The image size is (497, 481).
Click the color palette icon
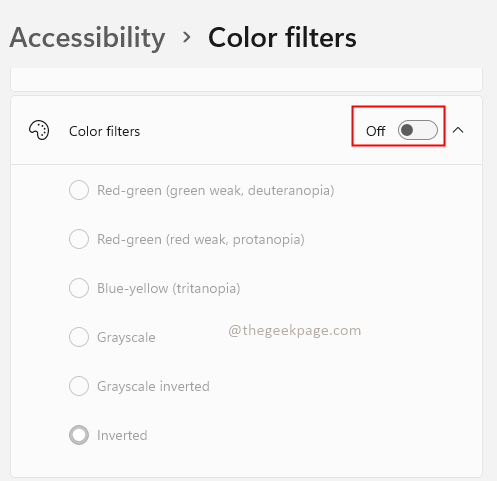39,130
